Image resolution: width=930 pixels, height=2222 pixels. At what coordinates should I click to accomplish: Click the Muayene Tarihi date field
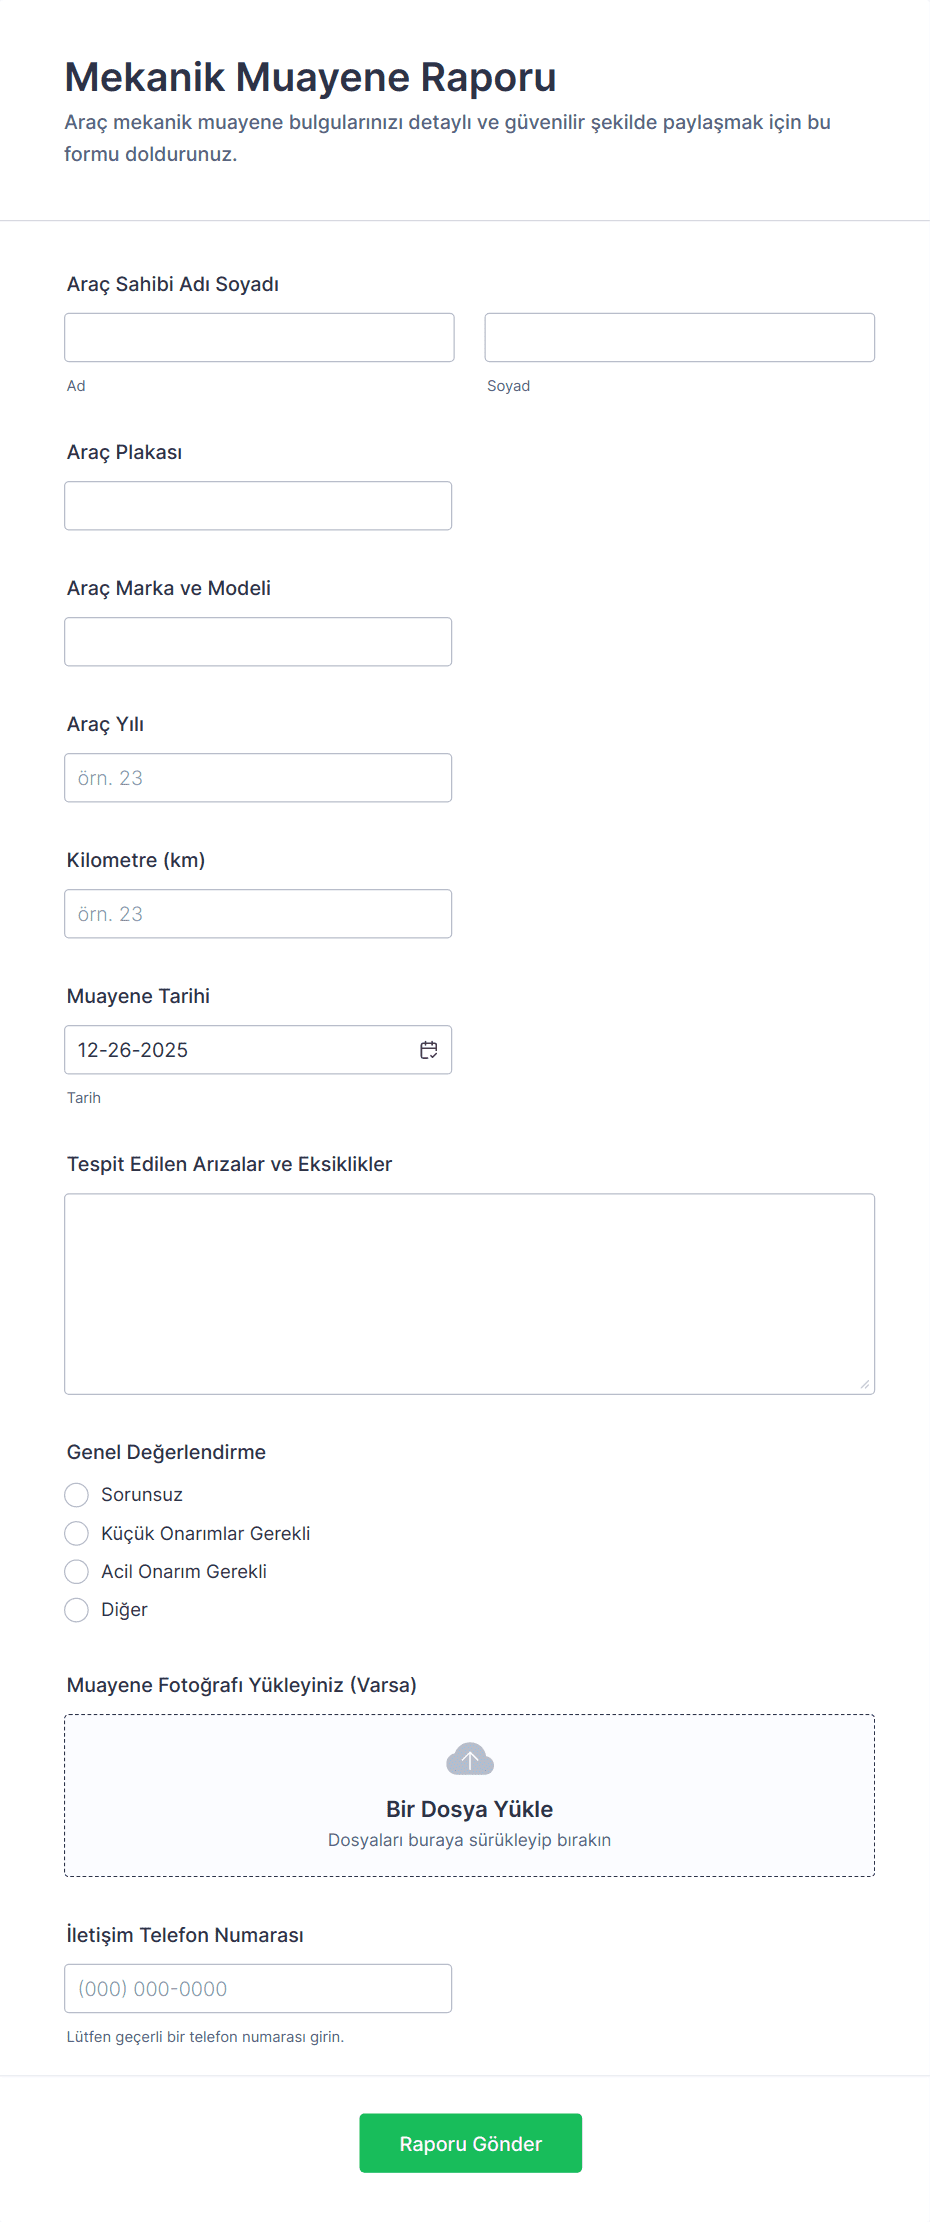pos(258,1050)
